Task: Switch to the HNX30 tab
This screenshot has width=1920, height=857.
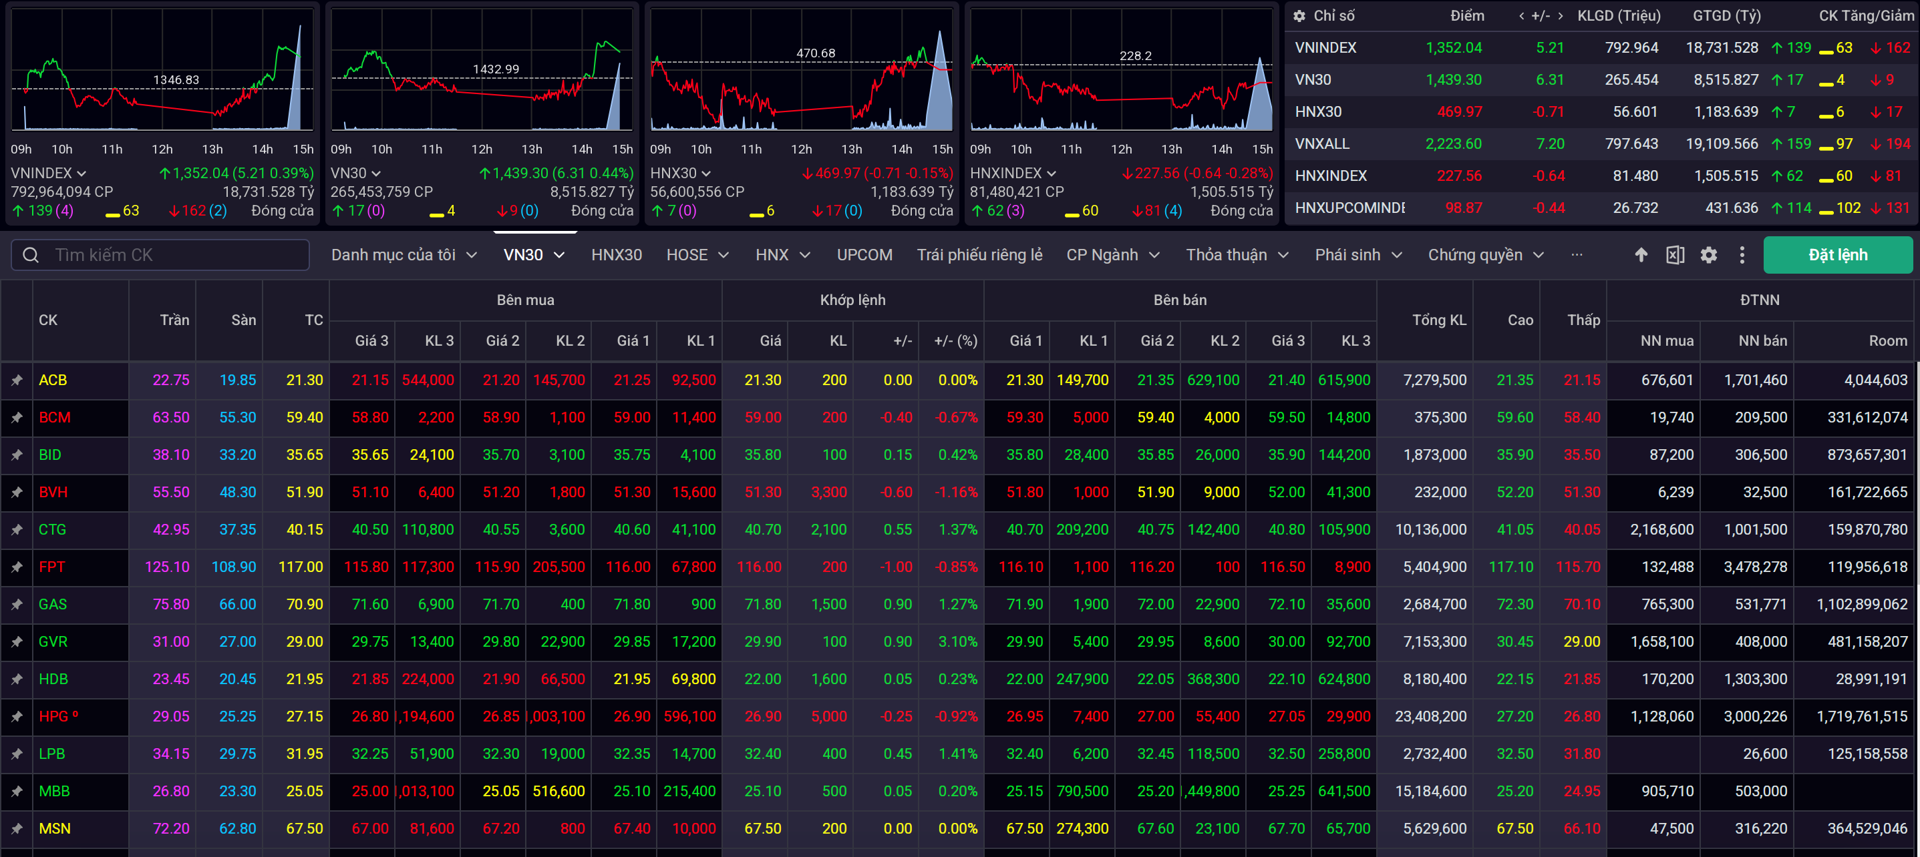Action: [616, 255]
